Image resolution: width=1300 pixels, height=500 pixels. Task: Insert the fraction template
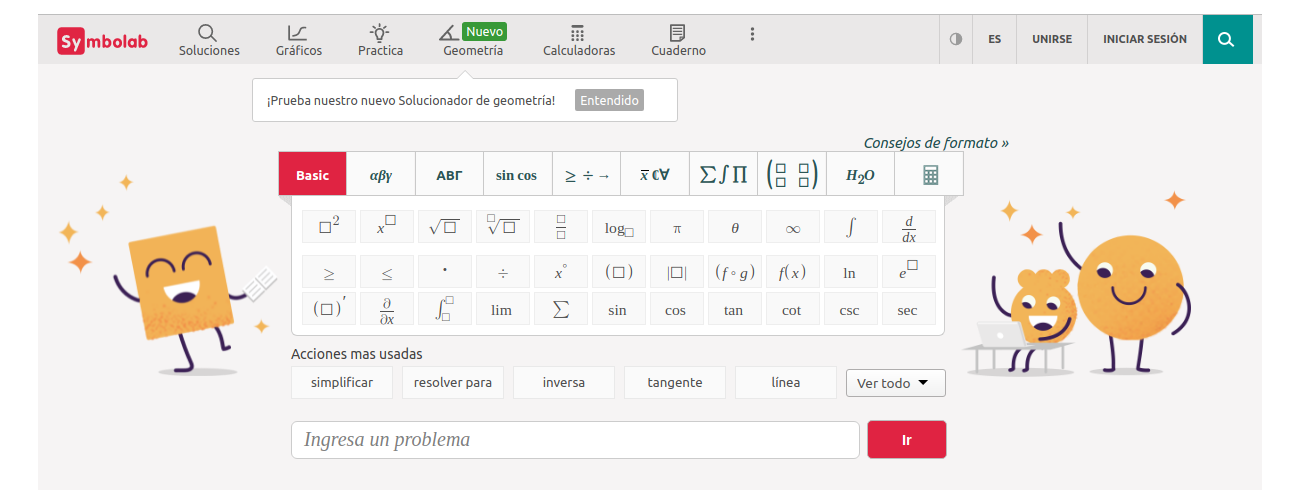(560, 227)
